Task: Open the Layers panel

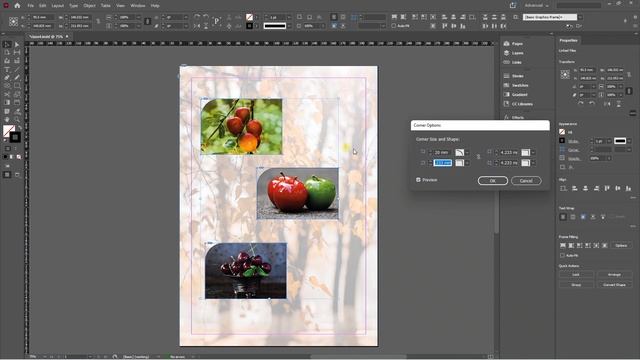Action: 513,53
